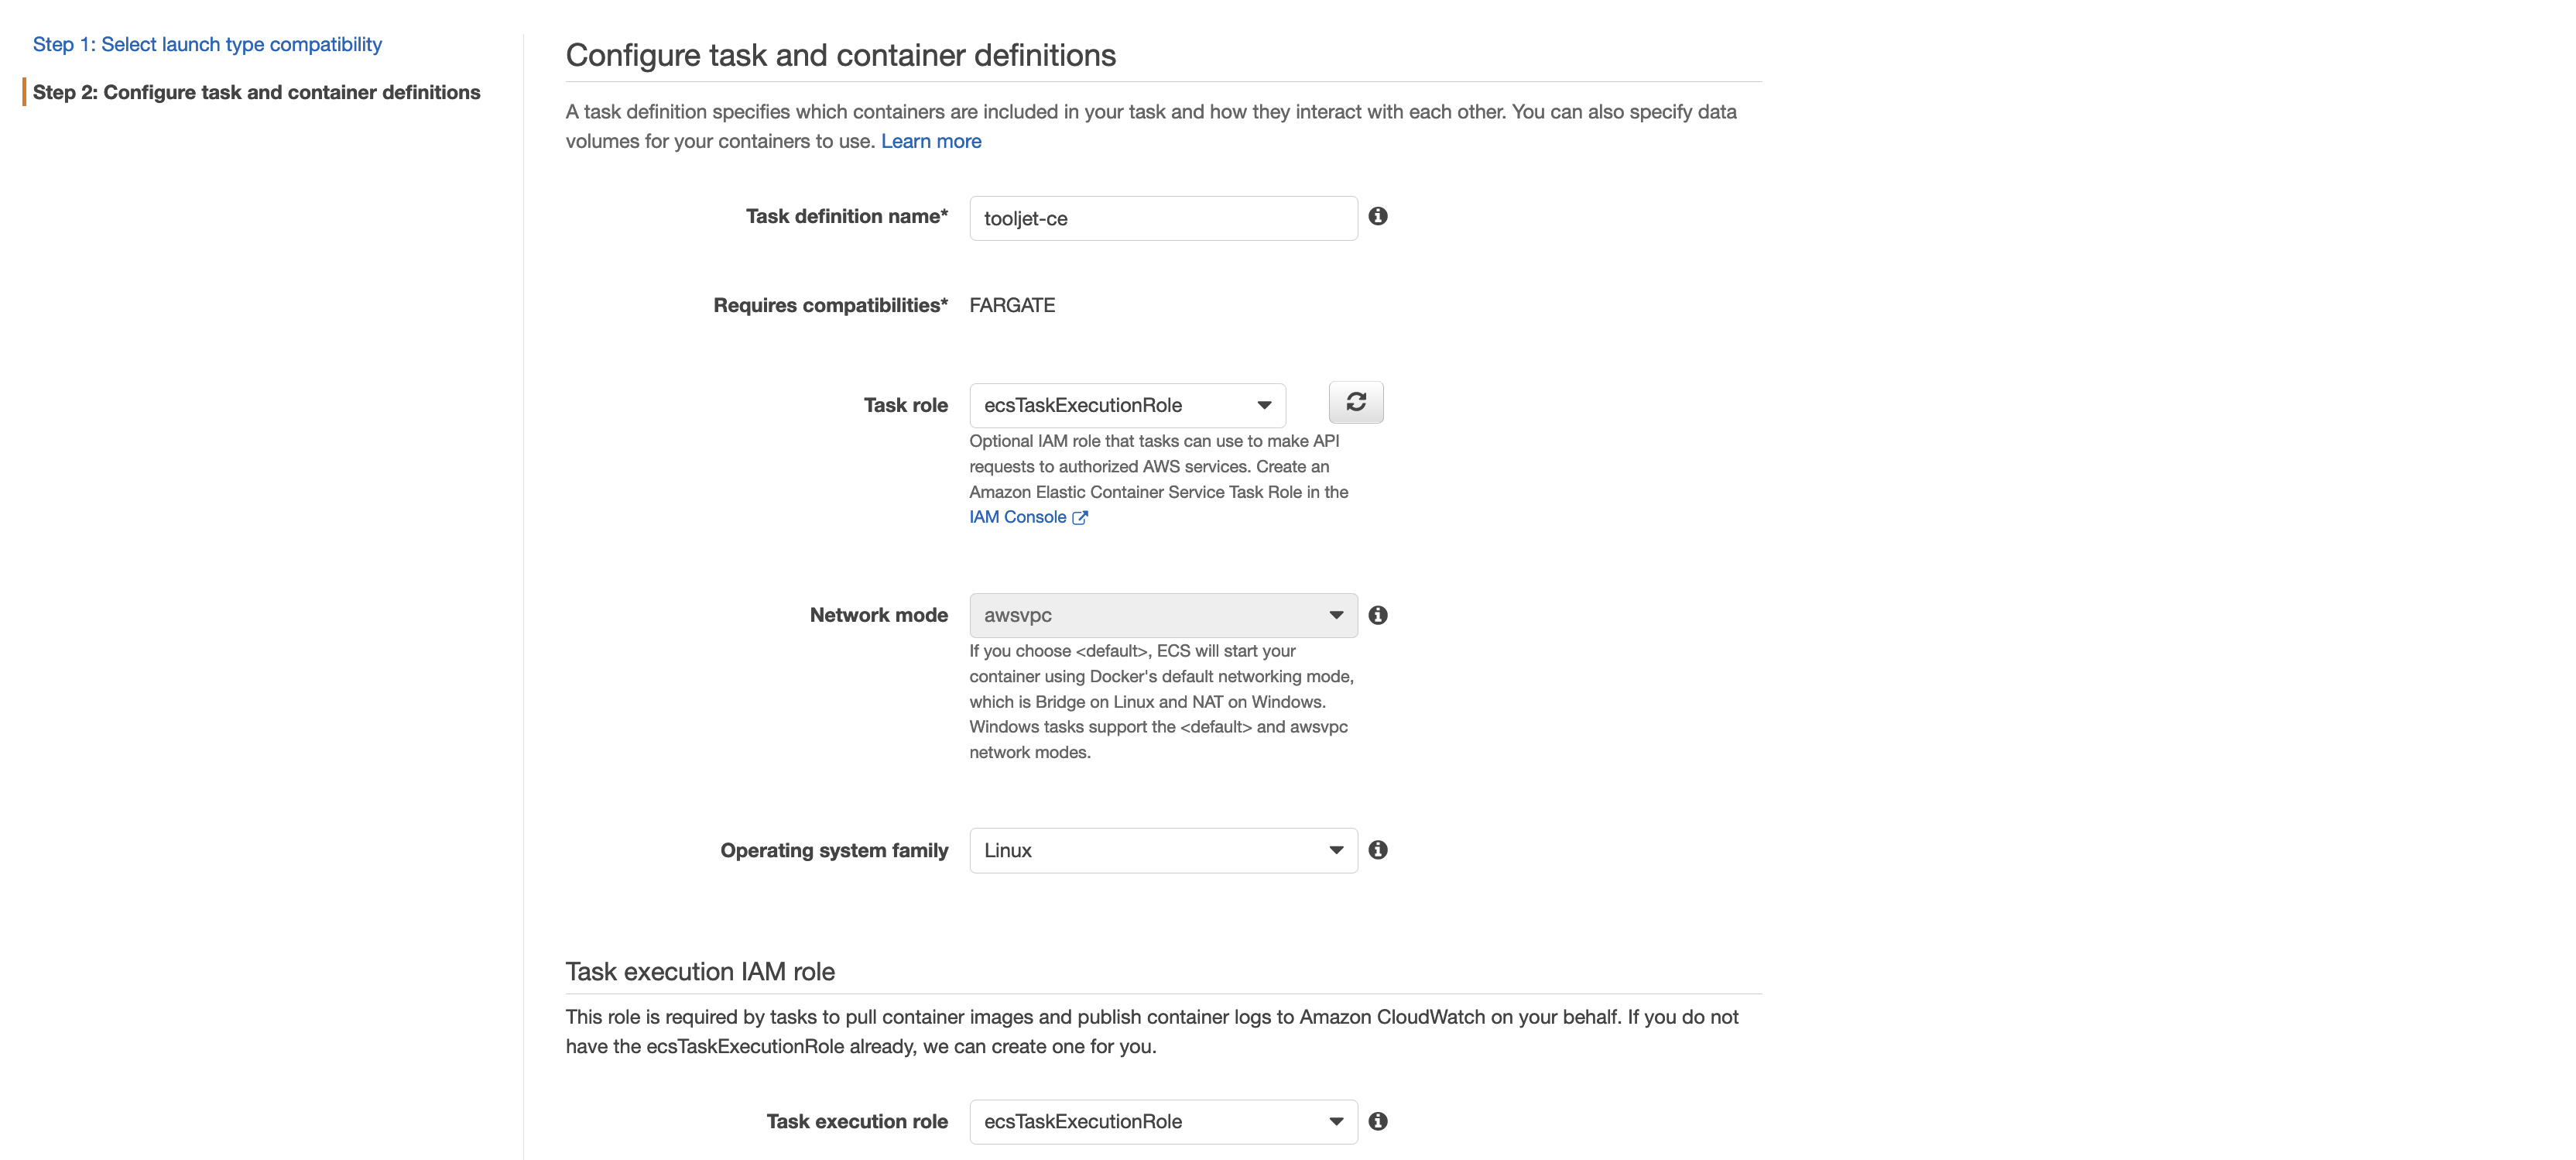Show info tooltip for Network mode
This screenshot has width=2576, height=1160.
pyautogui.click(x=1378, y=615)
